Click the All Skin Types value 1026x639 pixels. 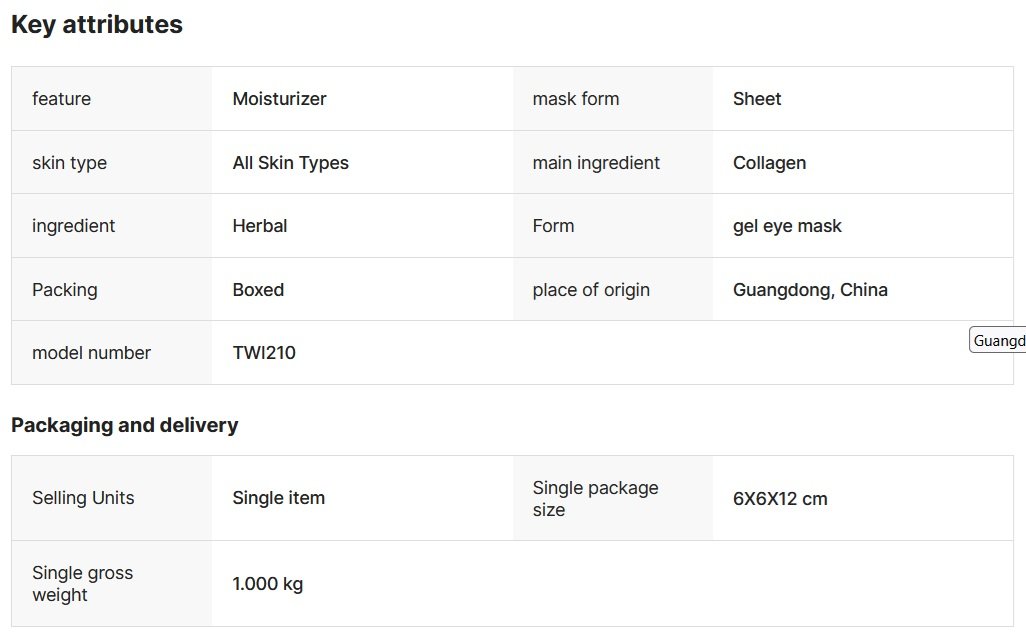290,163
